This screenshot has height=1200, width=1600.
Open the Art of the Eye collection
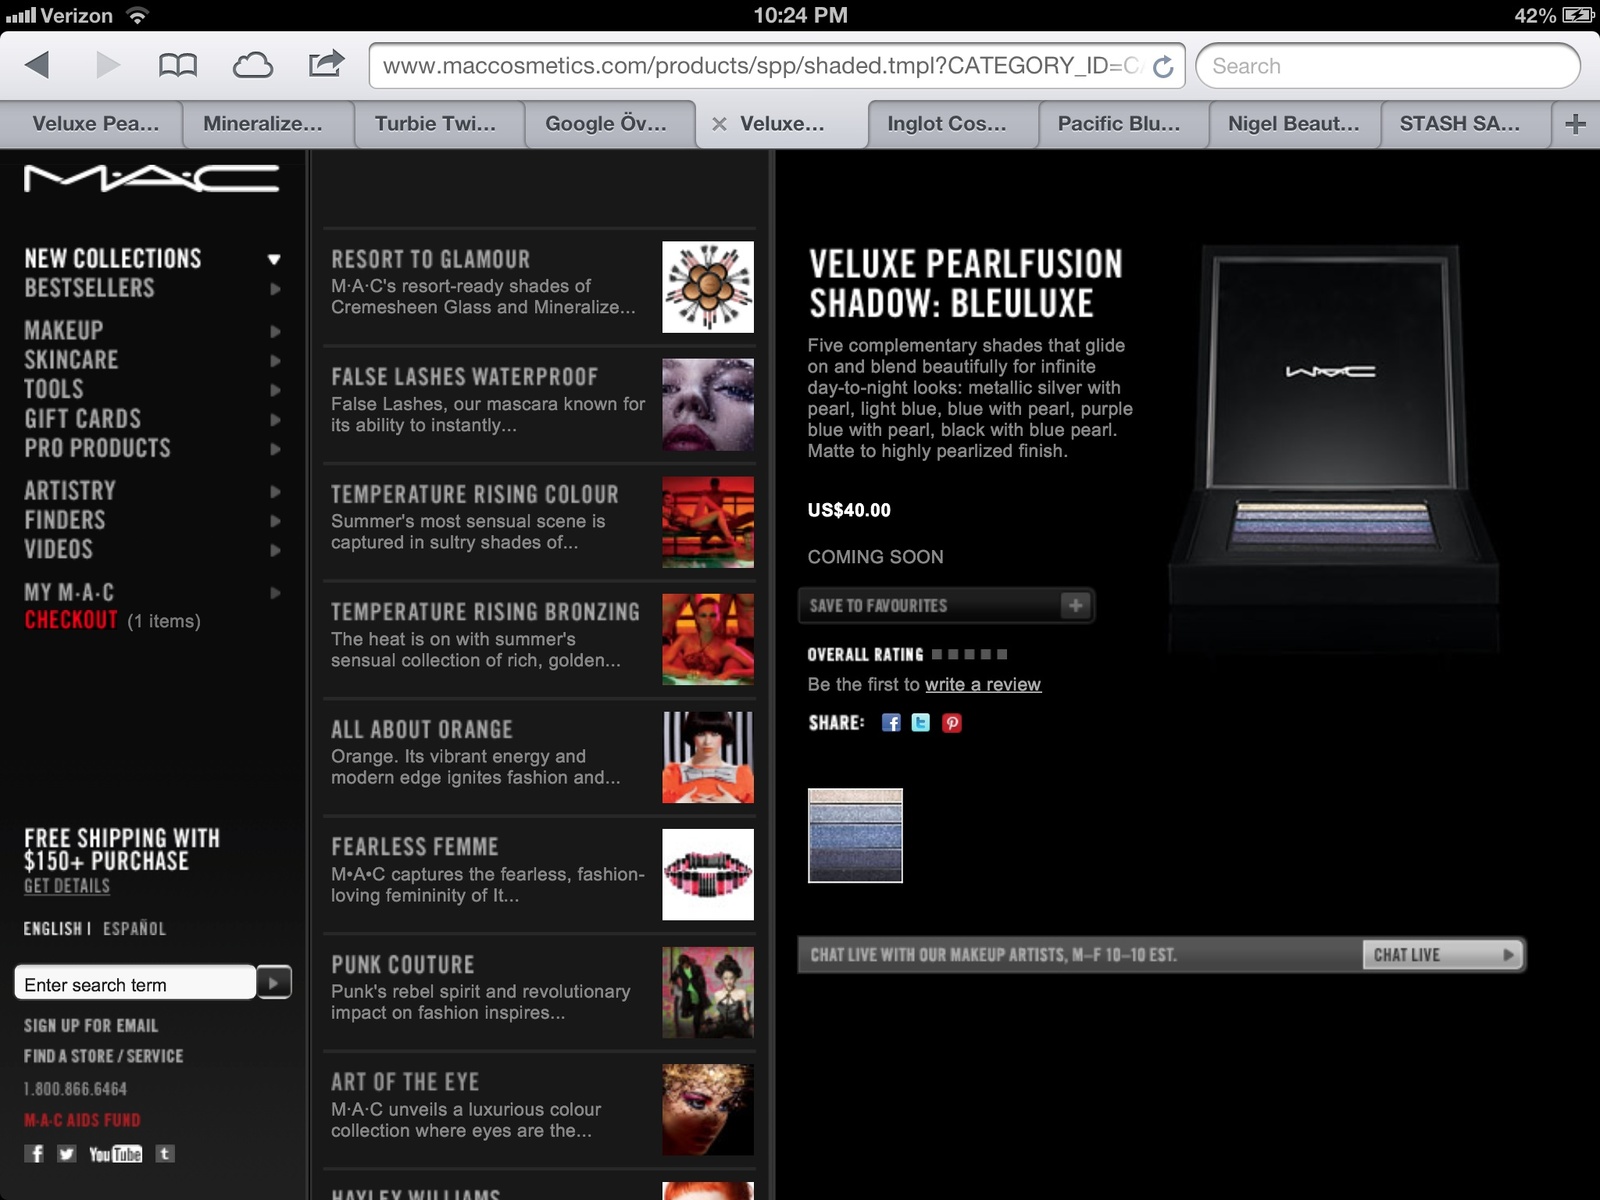[x=540, y=1109]
